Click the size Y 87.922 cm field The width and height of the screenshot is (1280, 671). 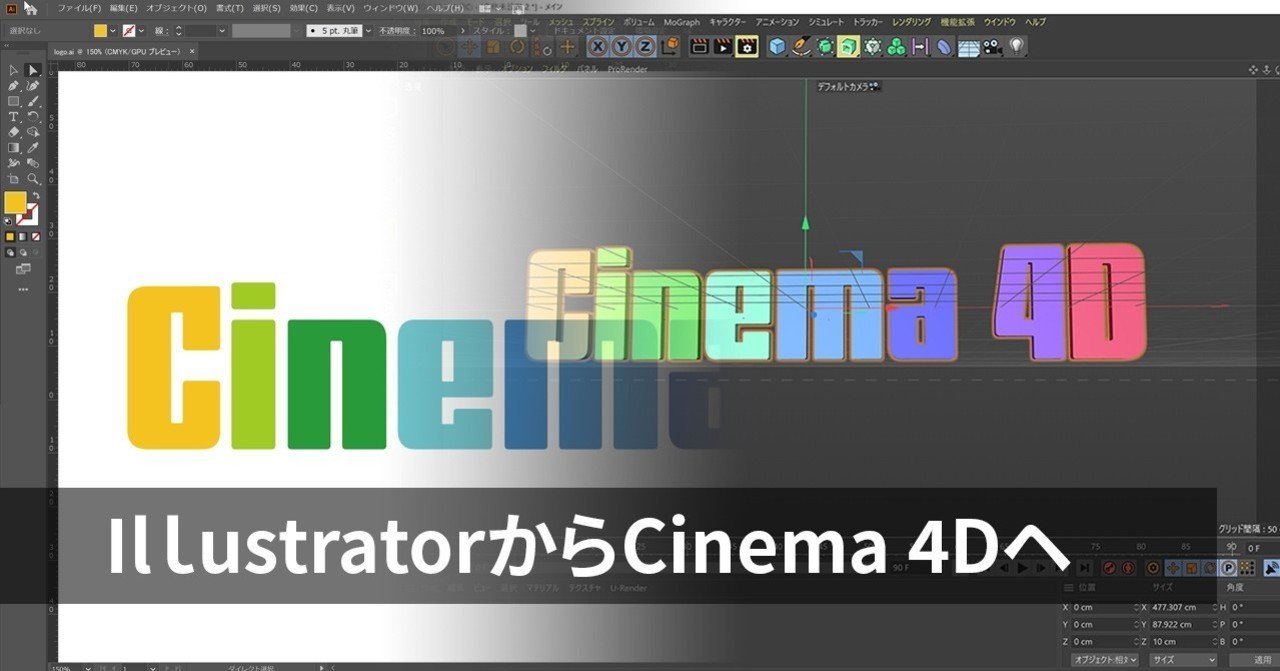[x=1178, y=624]
